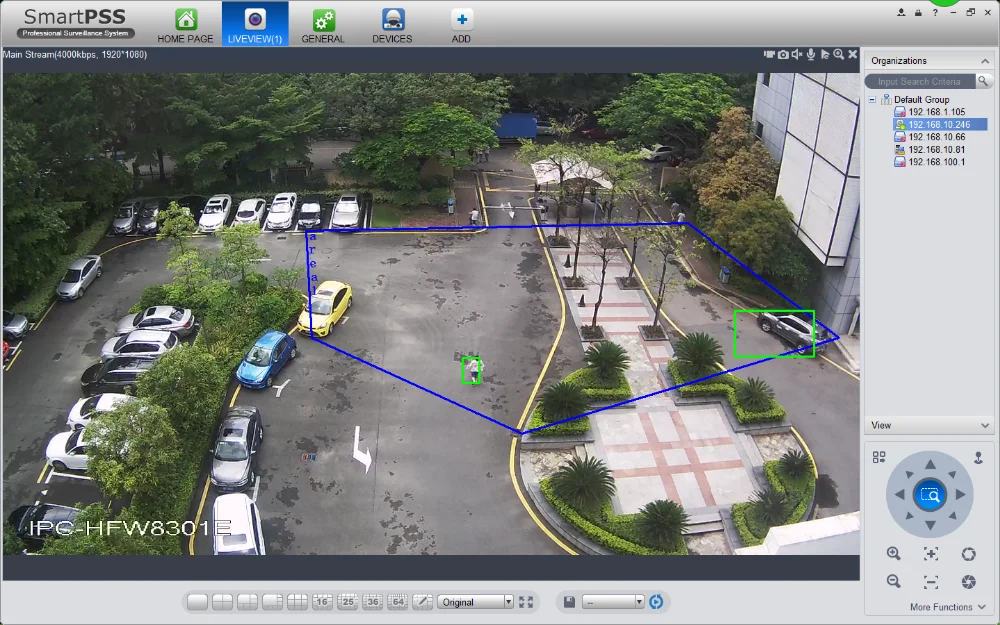
Task: Click the PTZ focus far icon
Action: point(931,554)
